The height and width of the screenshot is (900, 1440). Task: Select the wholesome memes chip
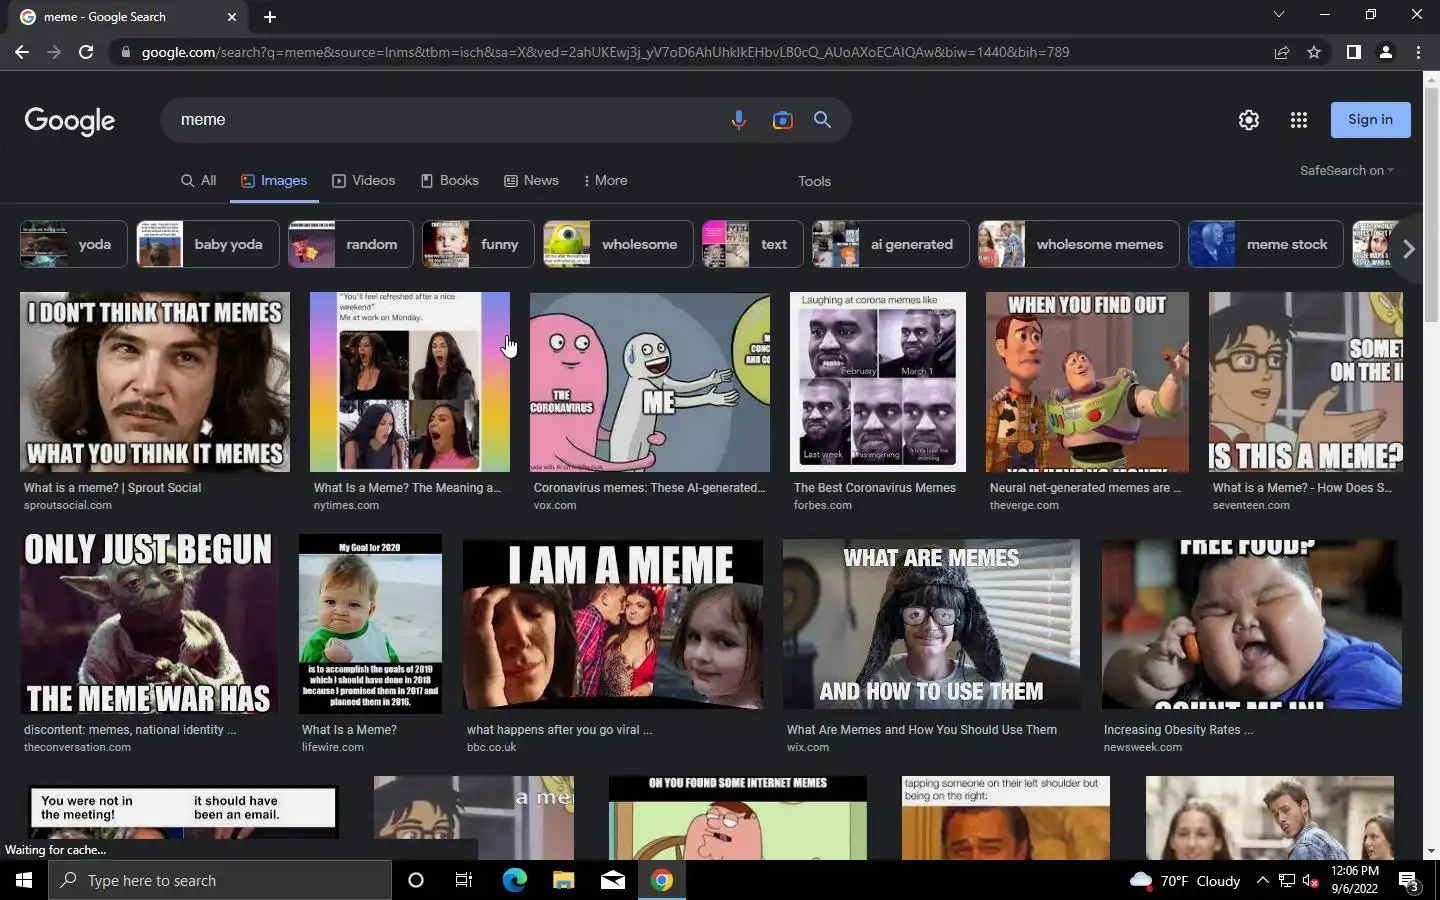[1078, 244]
